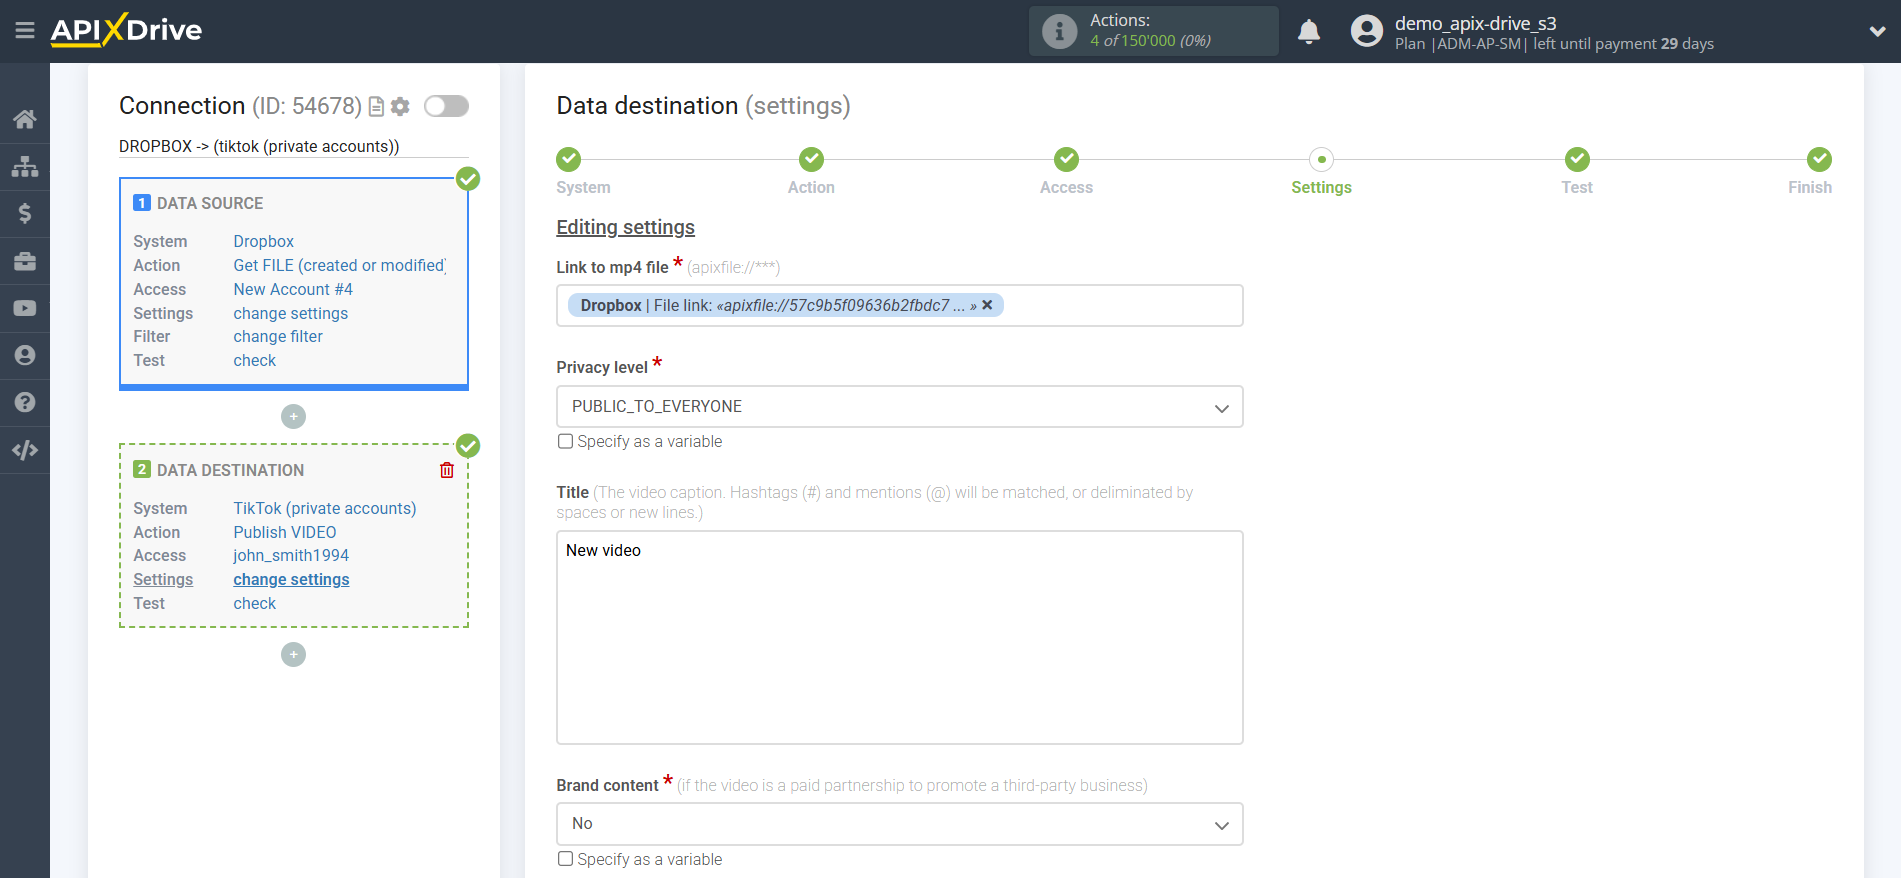Open TikTok (private accounts) system link
This screenshot has width=1901, height=878.
[325, 508]
